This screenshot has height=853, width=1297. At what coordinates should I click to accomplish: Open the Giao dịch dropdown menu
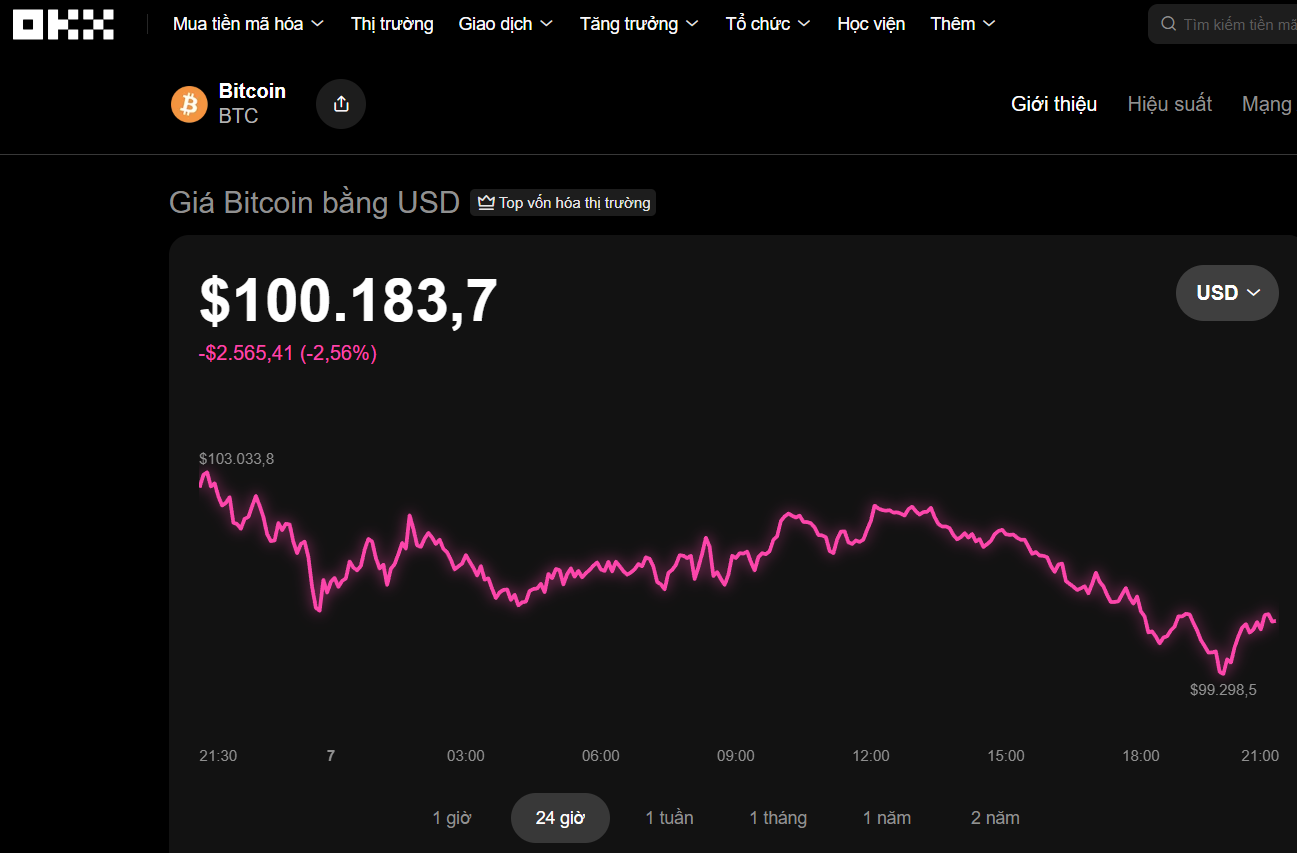(506, 24)
